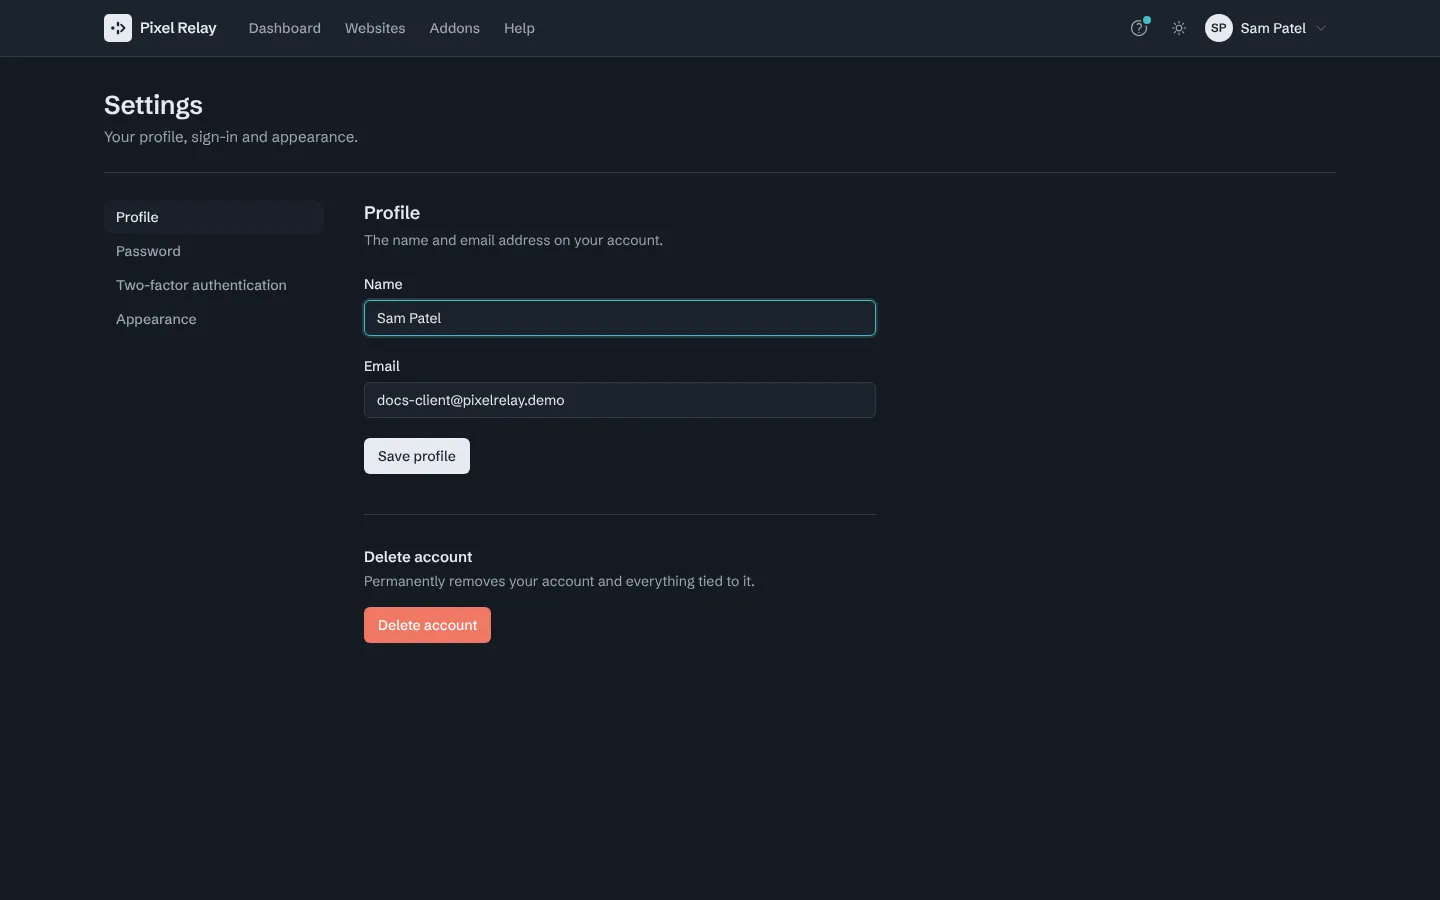This screenshot has height=900, width=1440.
Task: Toggle light theme with the sun icon
Action: coord(1179,28)
